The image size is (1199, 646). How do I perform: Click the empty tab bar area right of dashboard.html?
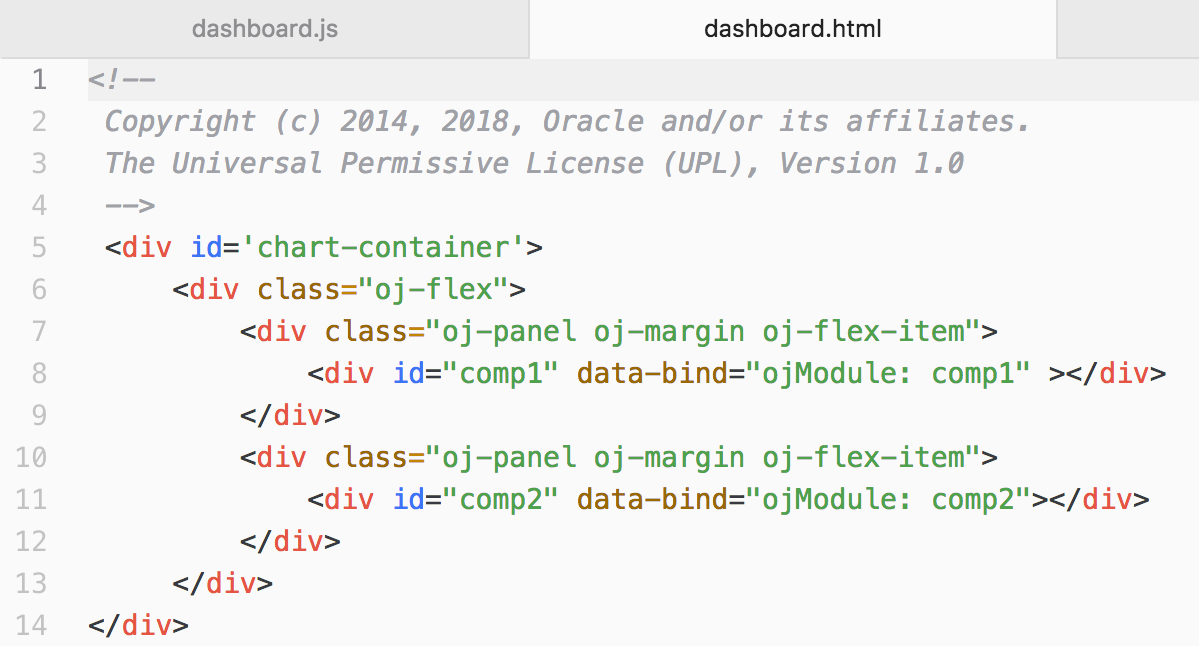point(1126,28)
